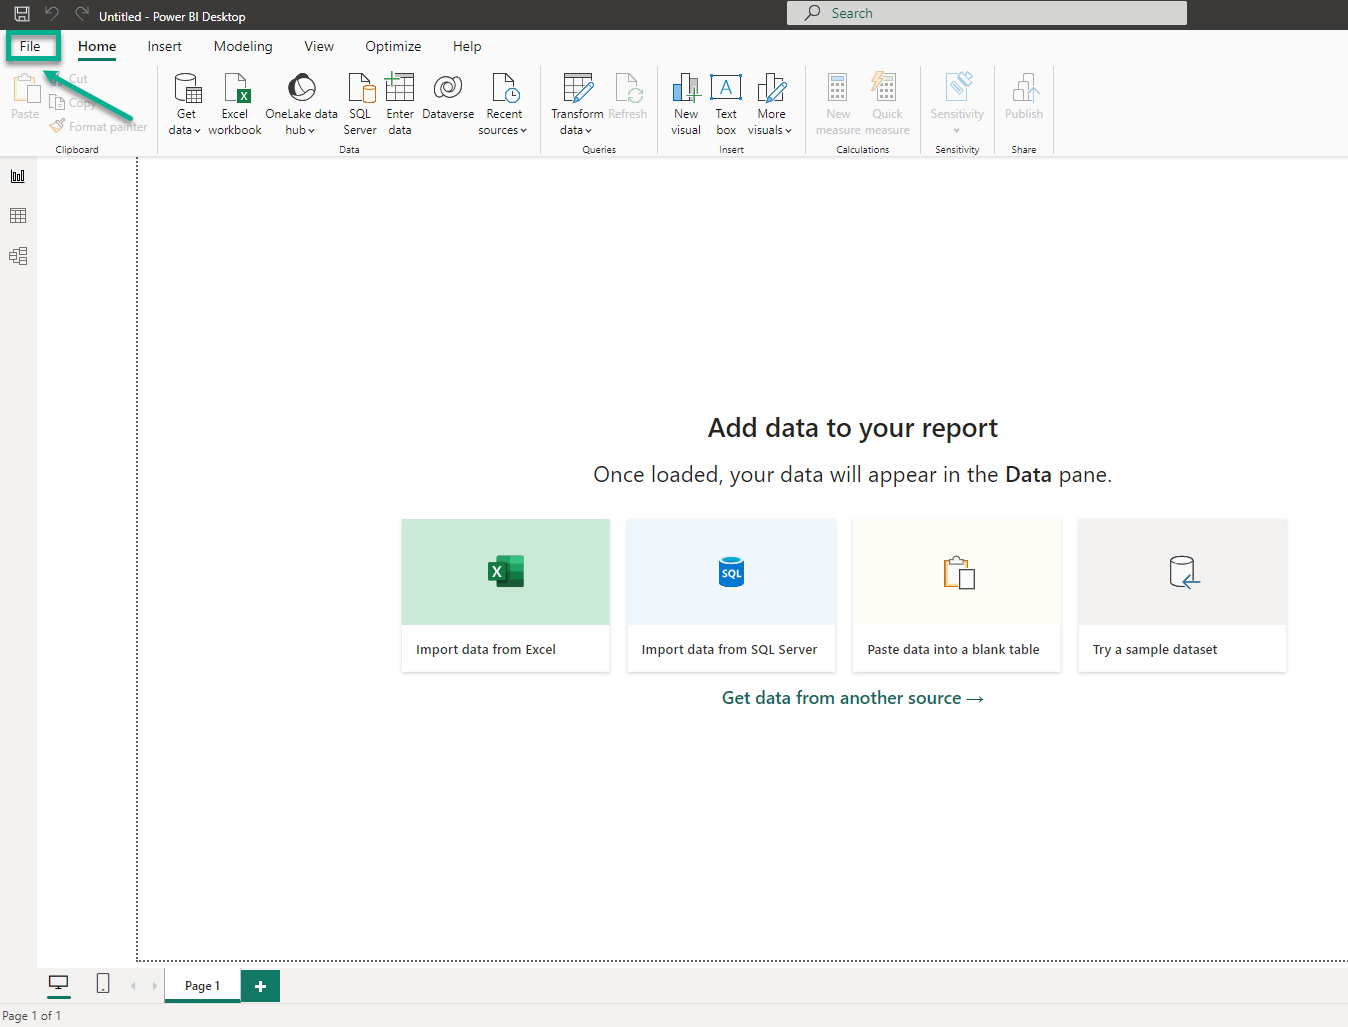Image resolution: width=1348 pixels, height=1027 pixels.
Task: Toggle mobile layout view at bottom
Action: pos(103,984)
